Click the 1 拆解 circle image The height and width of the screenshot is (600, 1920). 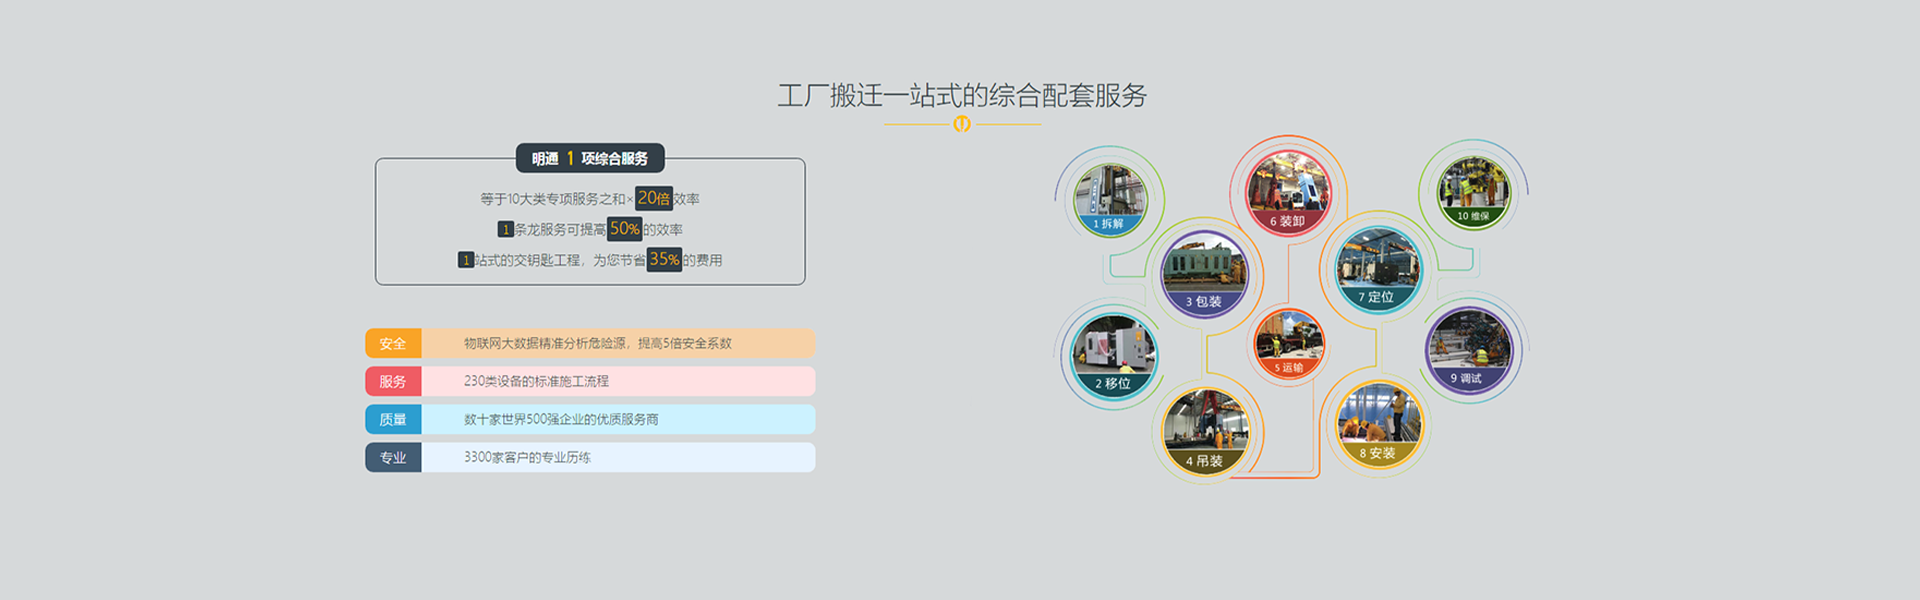pyautogui.click(x=1110, y=199)
